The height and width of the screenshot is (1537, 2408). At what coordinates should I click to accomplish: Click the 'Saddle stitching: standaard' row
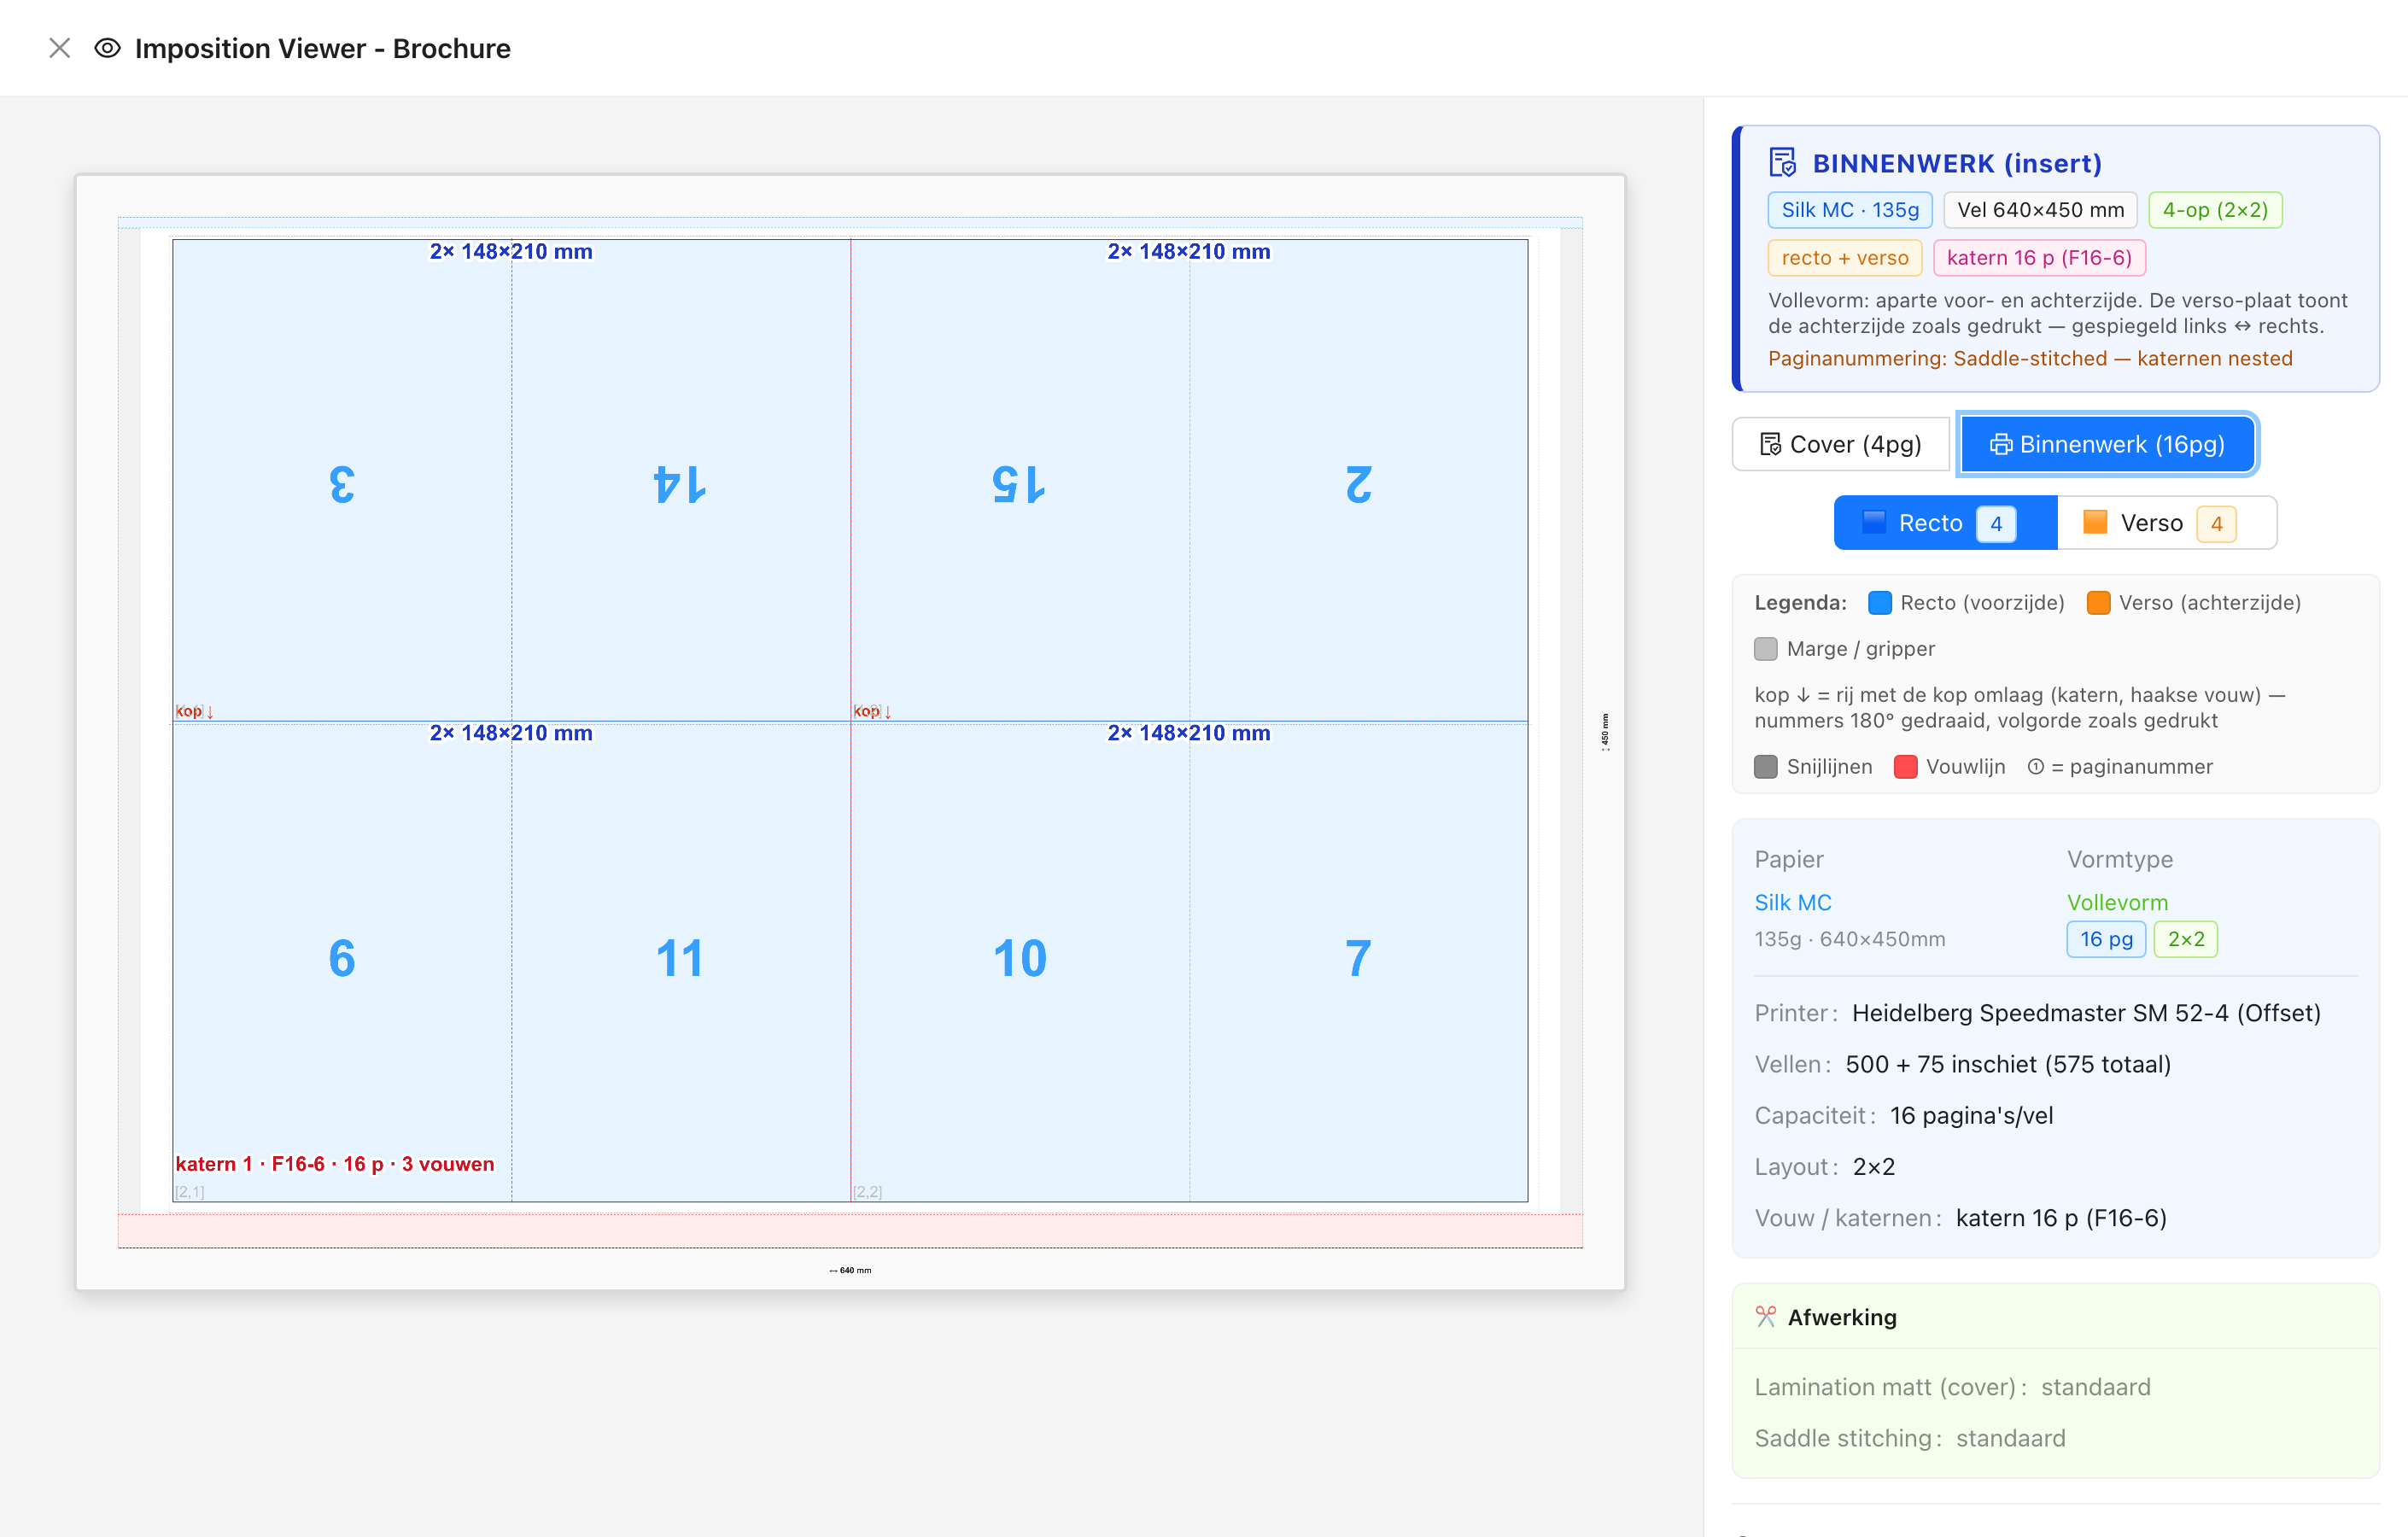[1910, 1438]
